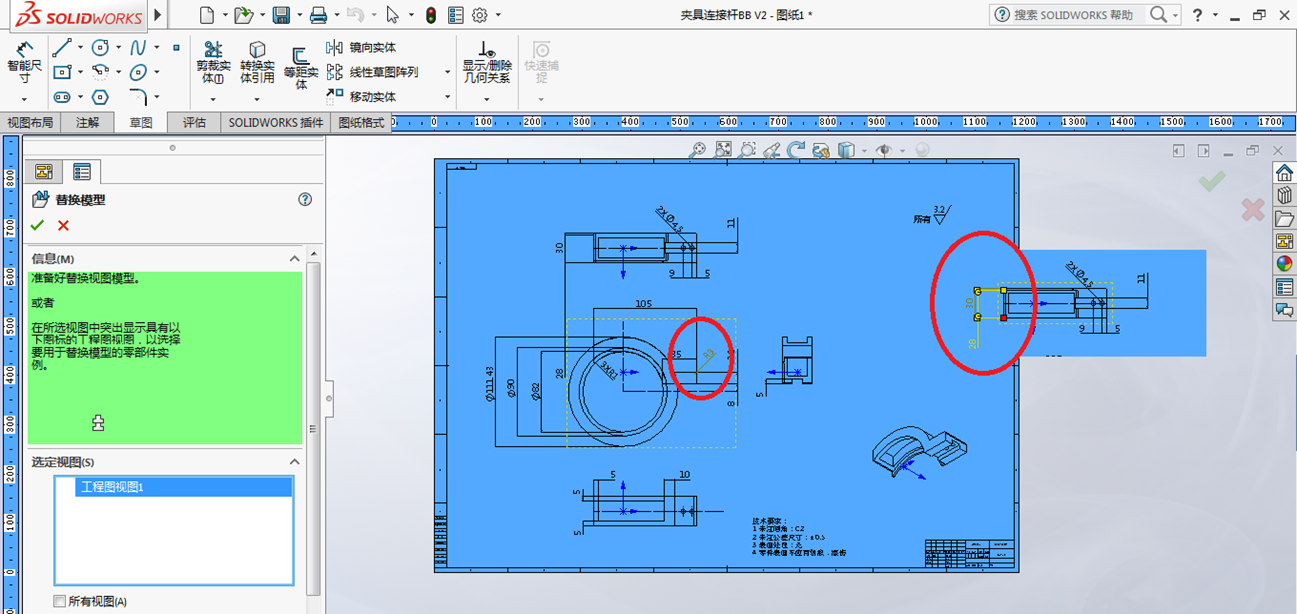Click the Rotate view icon
This screenshot has height=614, width=1297.
[796, 150]
